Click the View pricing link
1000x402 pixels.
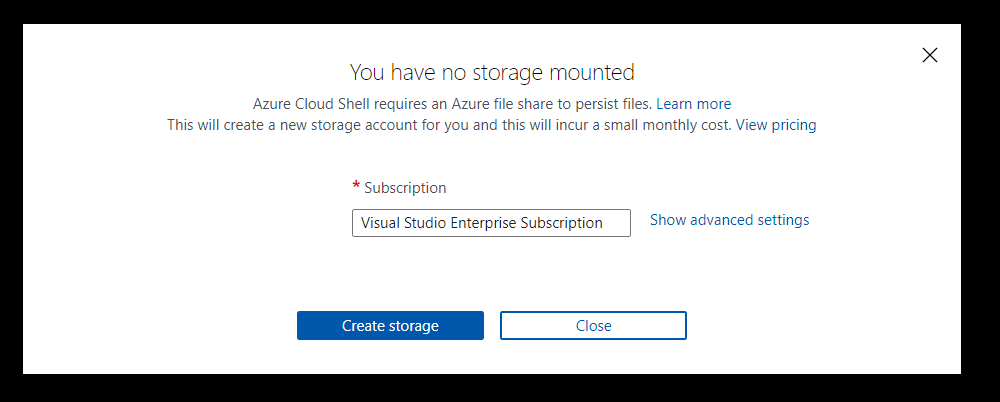coord(776,125)
